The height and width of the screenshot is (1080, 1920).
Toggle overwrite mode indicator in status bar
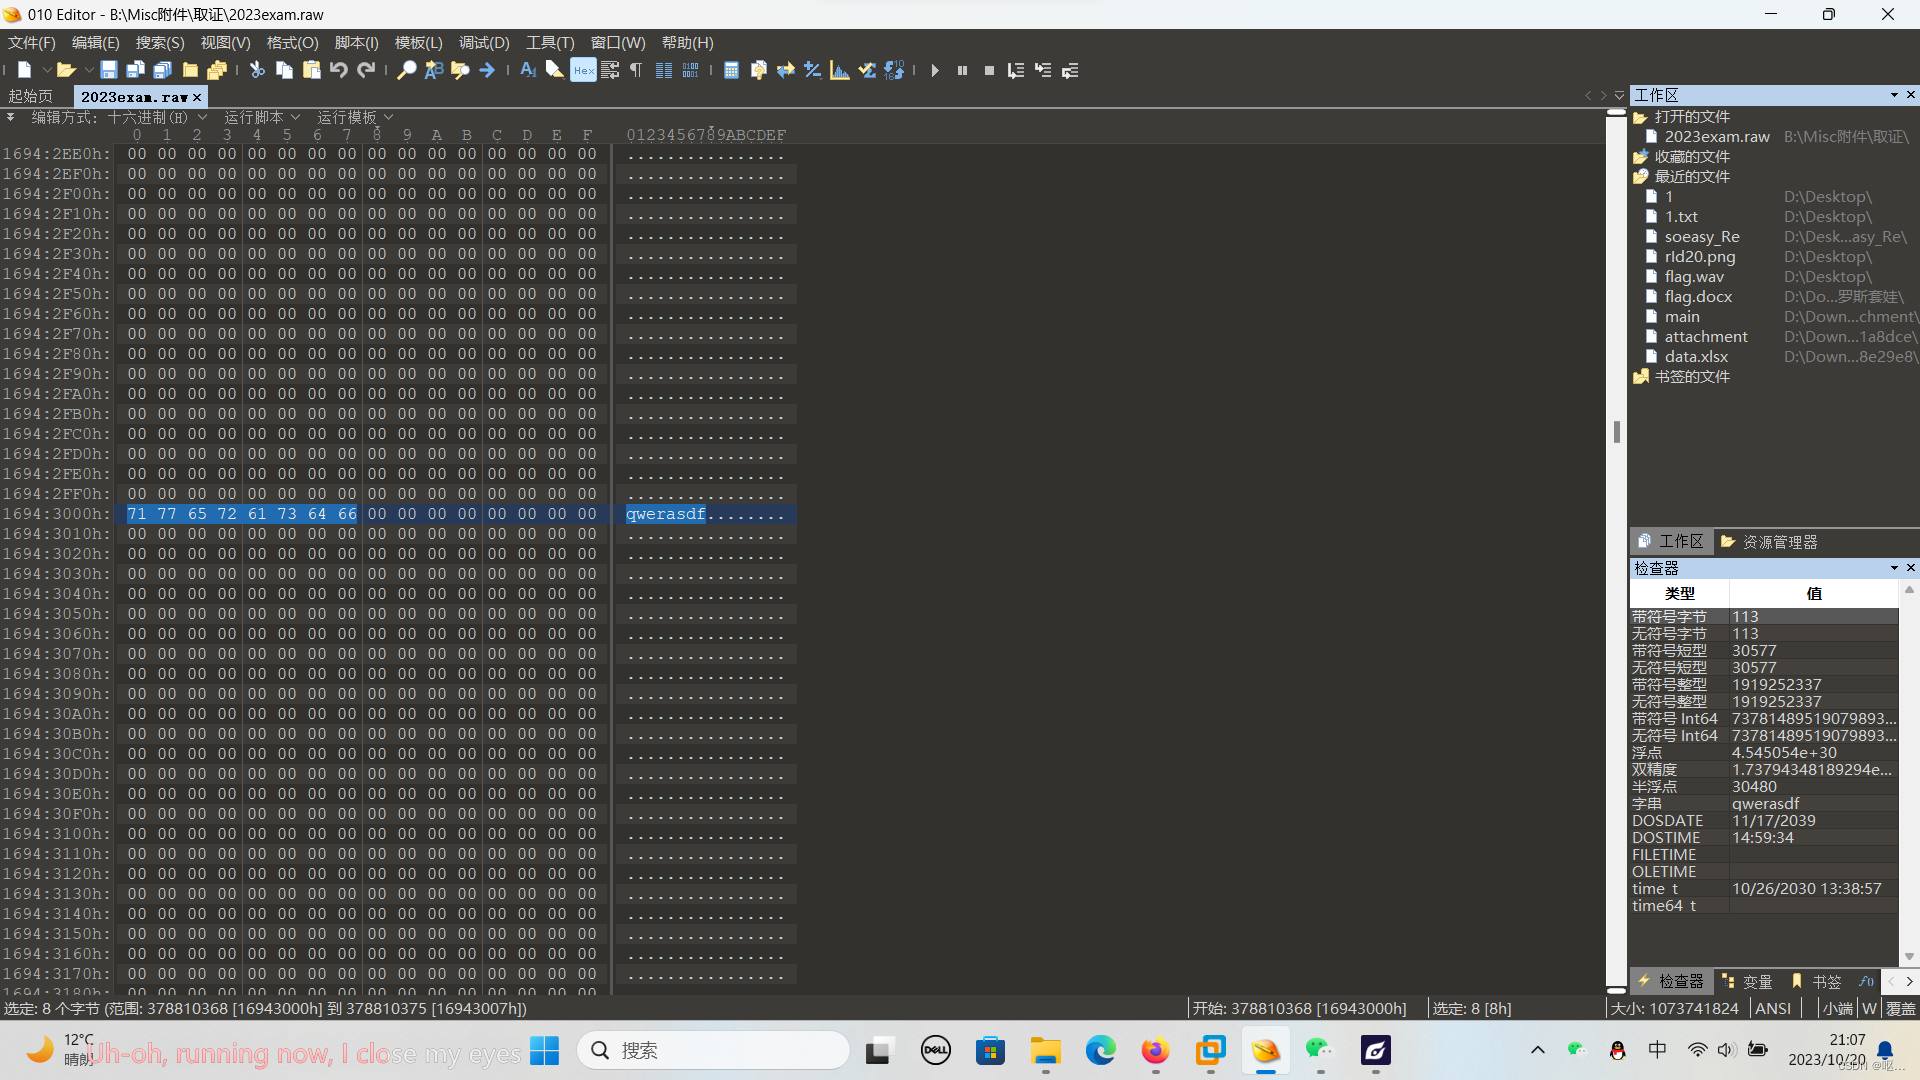(1900, 1008)
